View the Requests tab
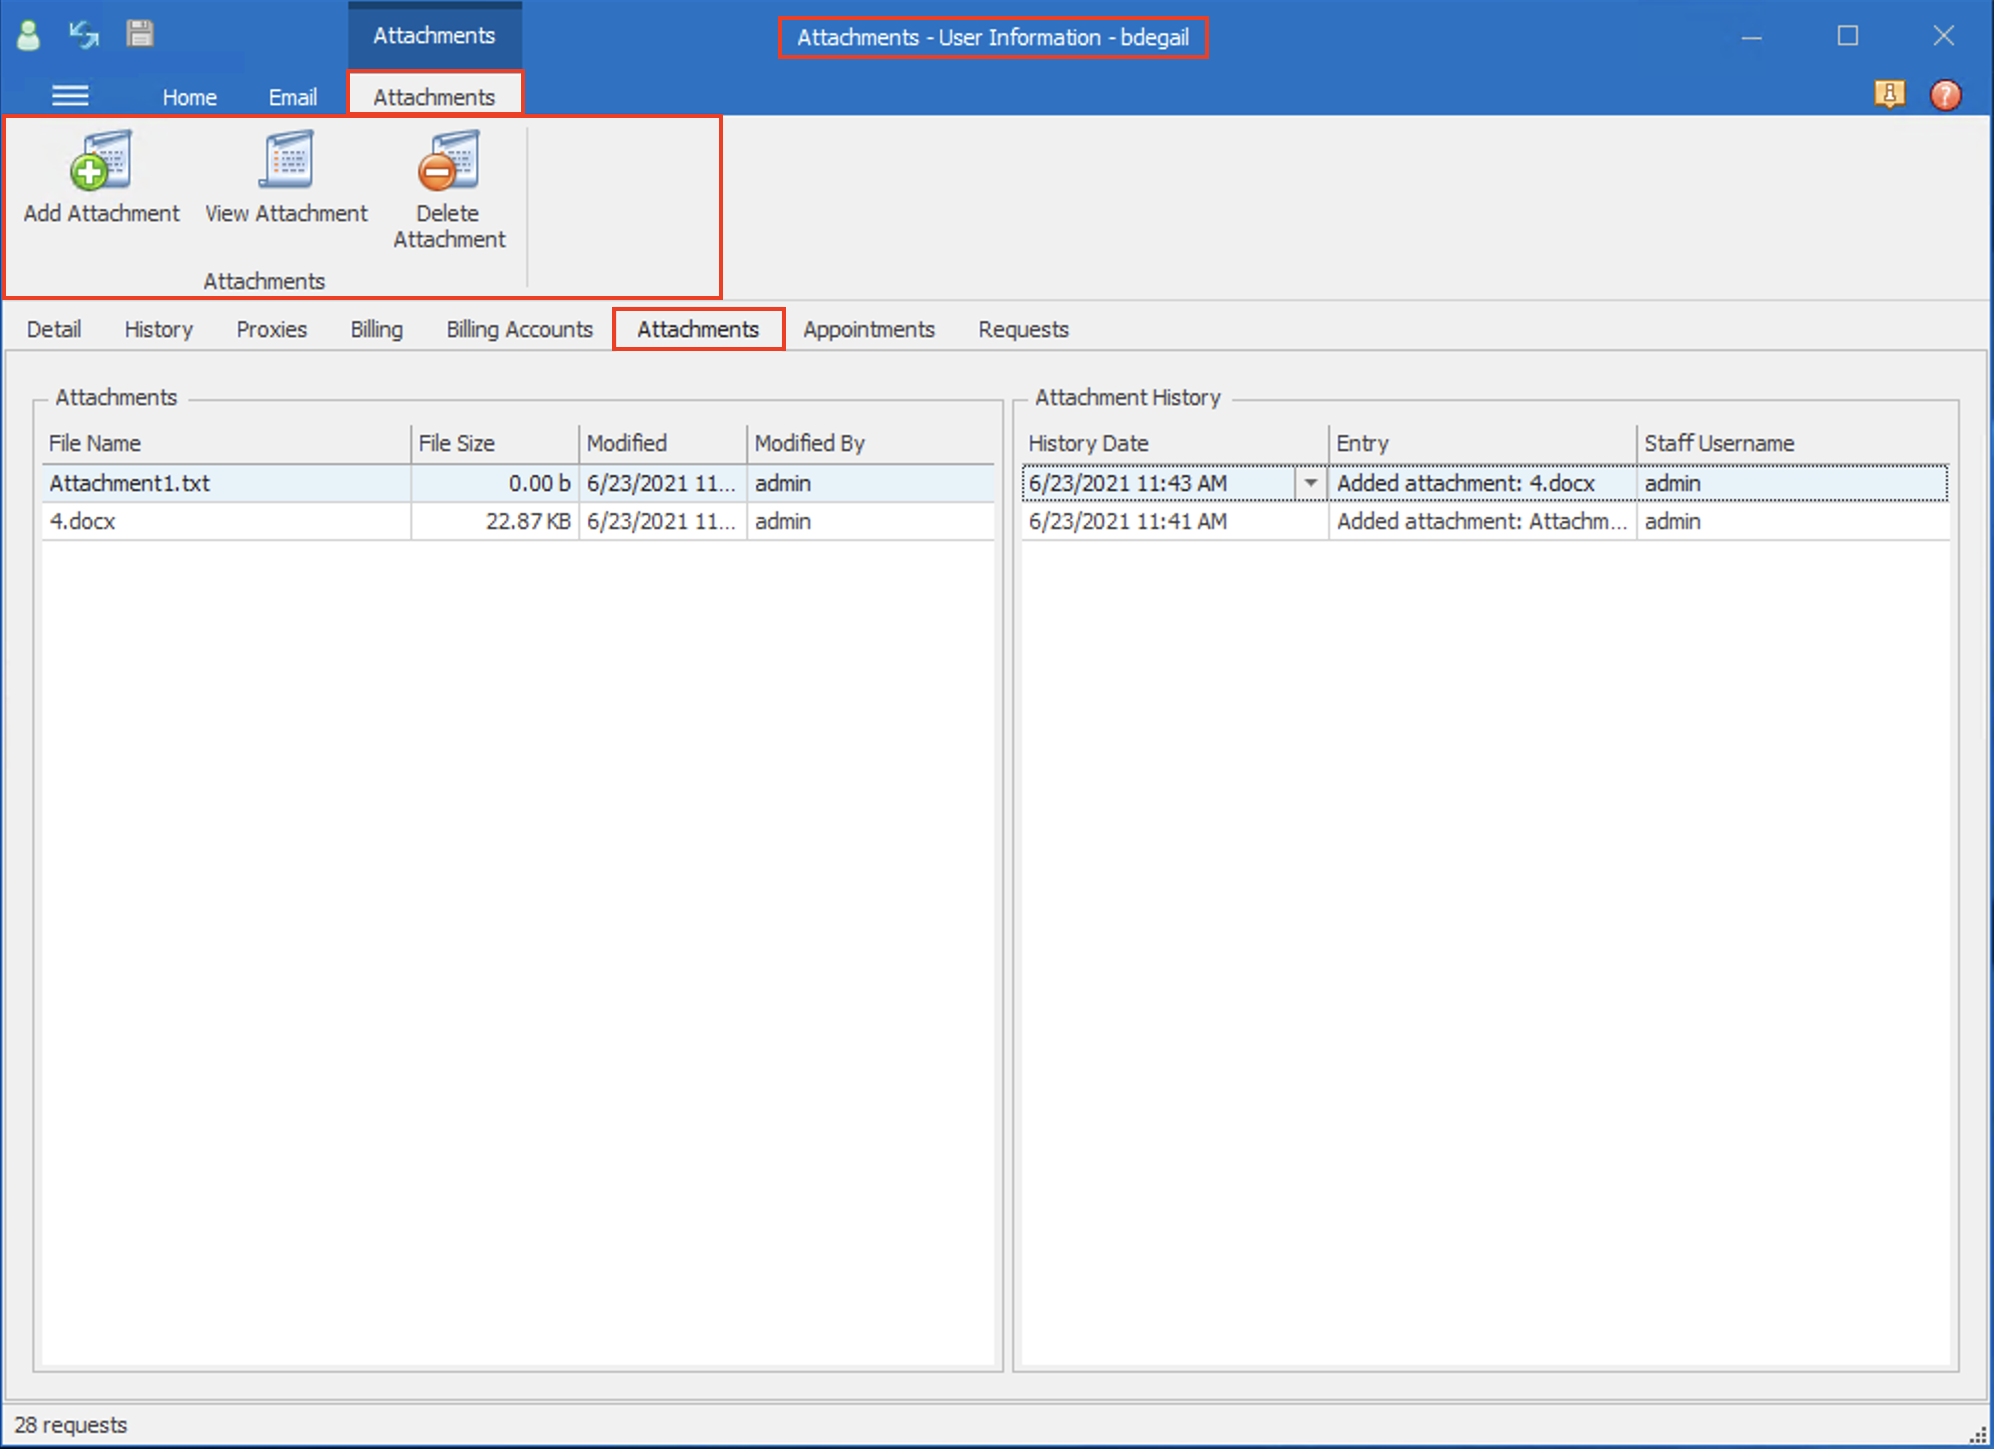 click(1022, 329)
